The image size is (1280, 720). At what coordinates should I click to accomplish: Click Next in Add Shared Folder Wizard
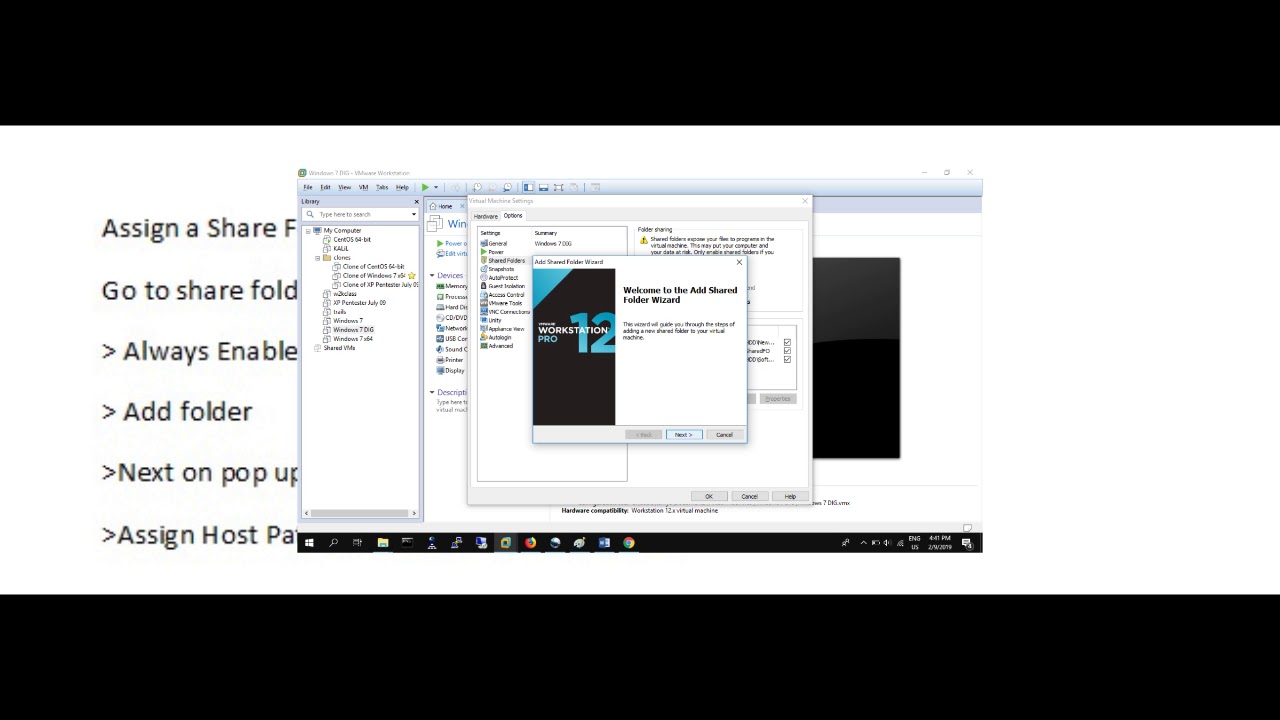(684, 435)
